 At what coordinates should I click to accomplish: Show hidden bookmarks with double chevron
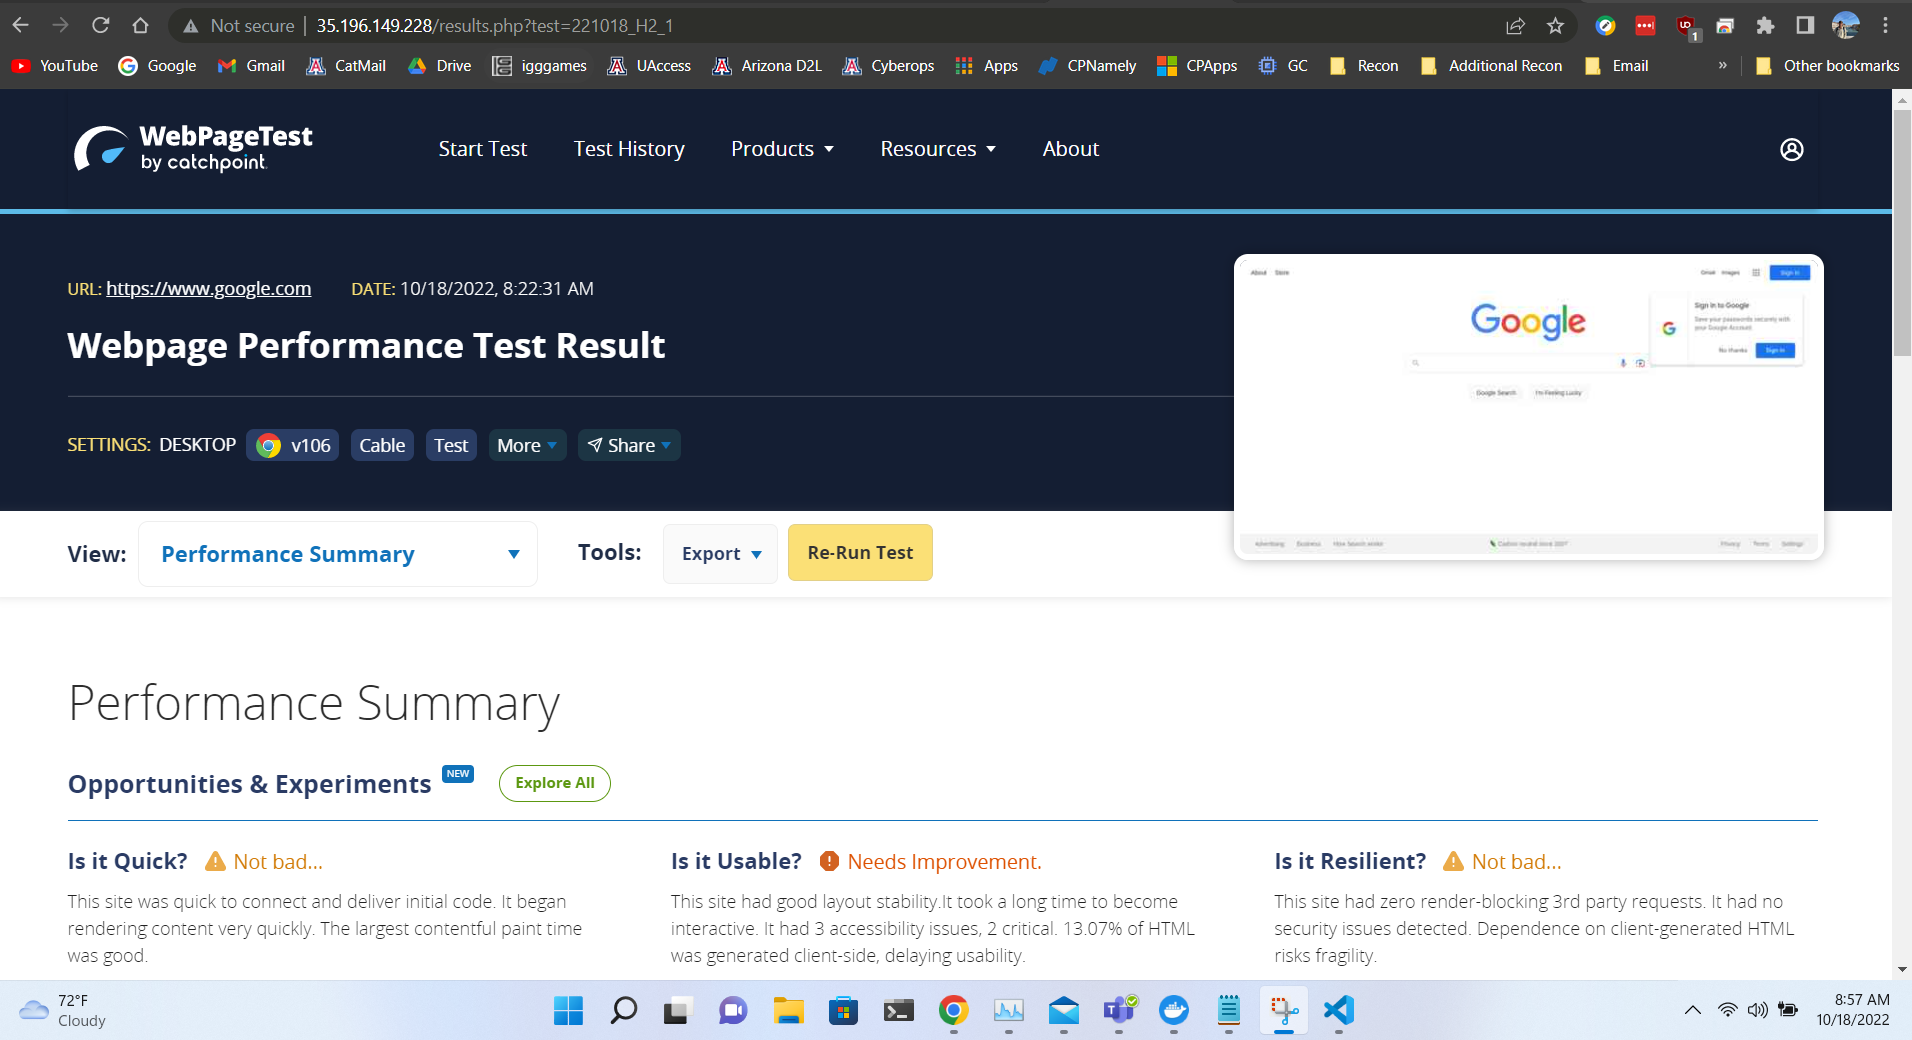[x=1722, y=66]
